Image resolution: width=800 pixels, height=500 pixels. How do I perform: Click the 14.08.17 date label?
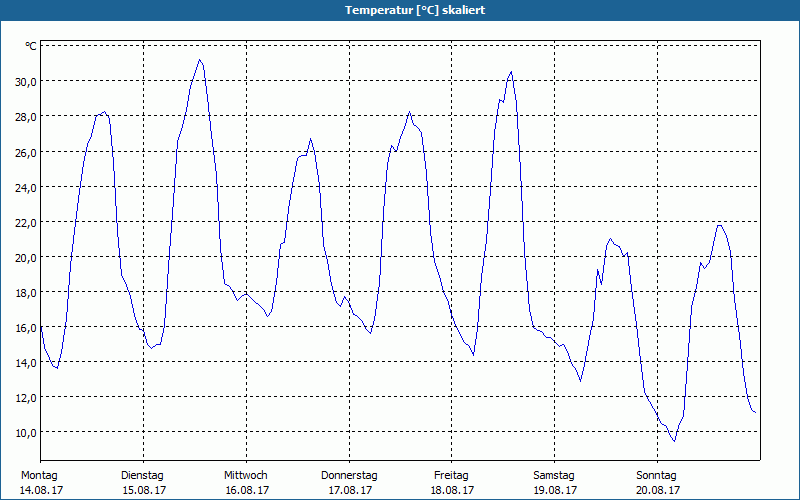[x=41, y=490]
